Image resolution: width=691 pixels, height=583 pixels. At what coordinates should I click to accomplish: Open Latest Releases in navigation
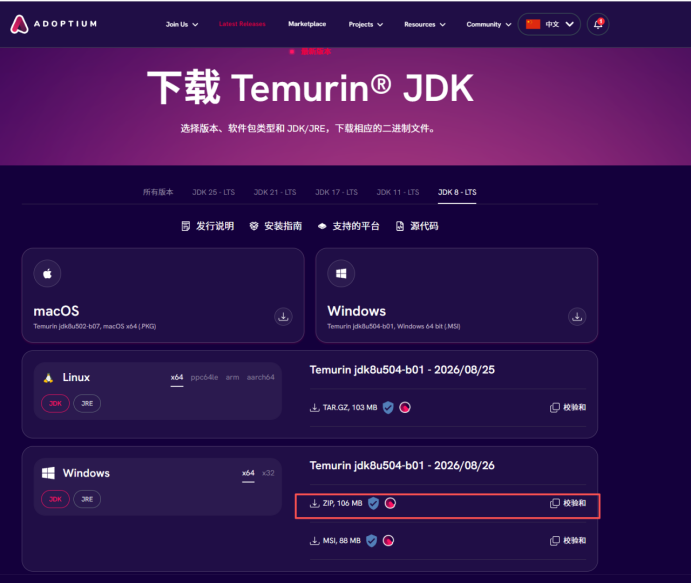coord(242,24)
